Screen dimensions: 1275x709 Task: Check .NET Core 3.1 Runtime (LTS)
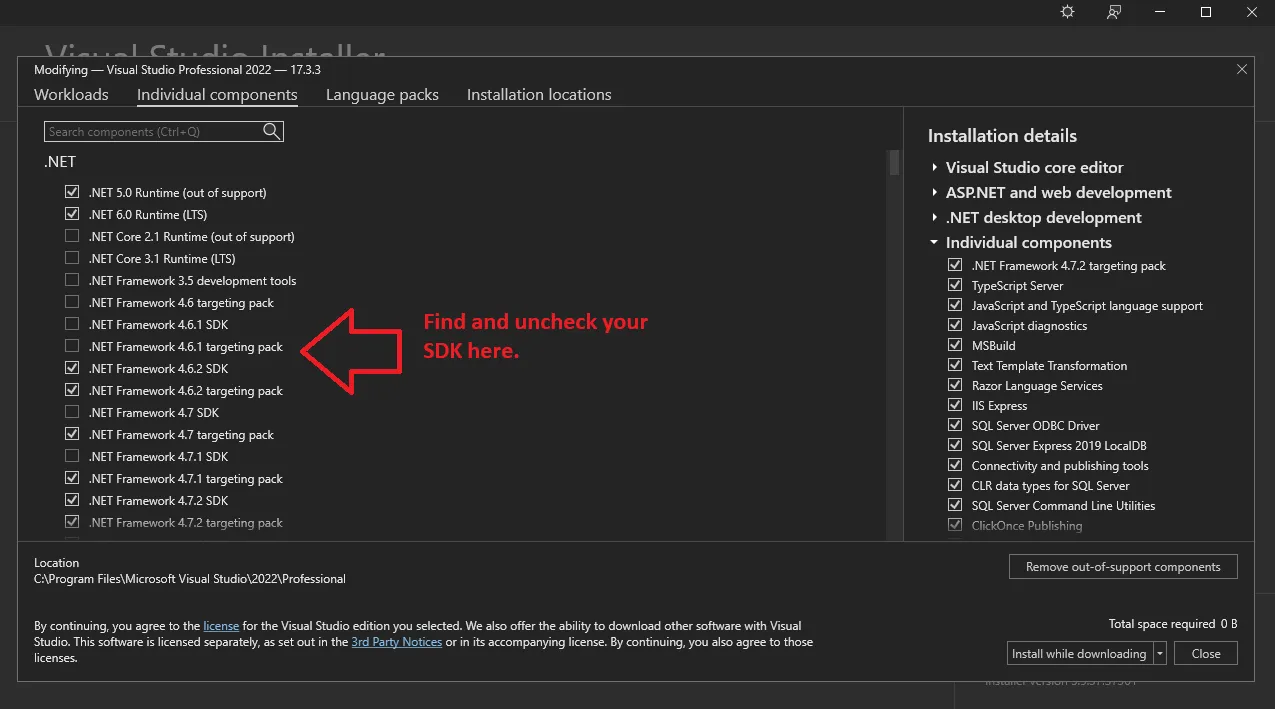click(x=72, y=258)
